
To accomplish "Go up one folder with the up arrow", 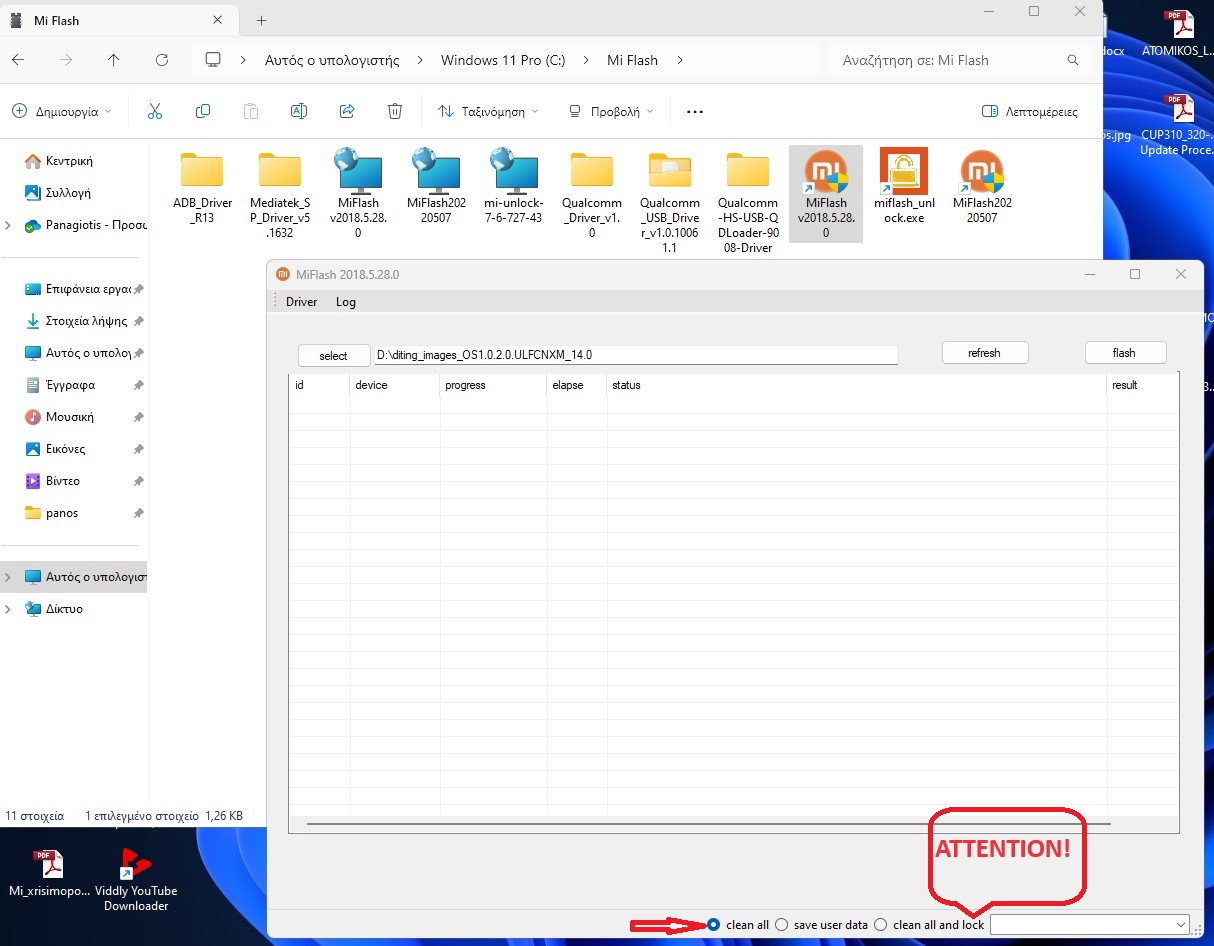I will (113, 60).
